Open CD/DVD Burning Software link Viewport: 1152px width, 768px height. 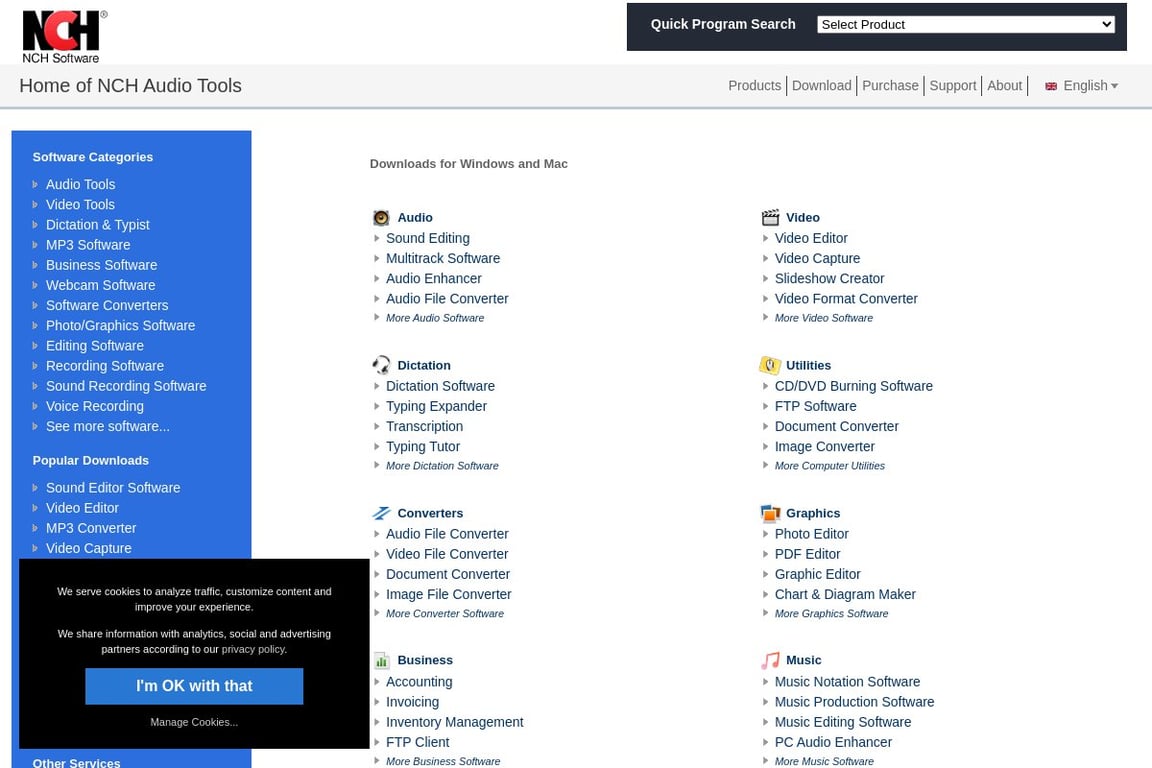pos(853,387)
